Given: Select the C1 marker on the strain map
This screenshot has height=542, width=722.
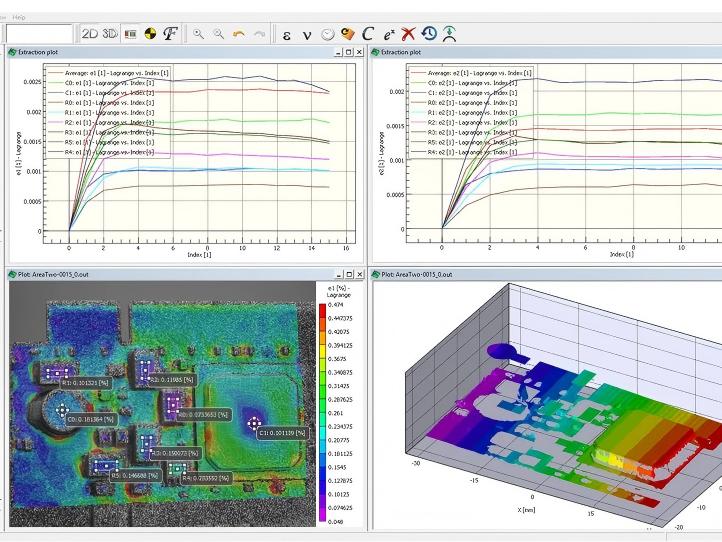Looking at the screenshot, I should click(253, 421).
